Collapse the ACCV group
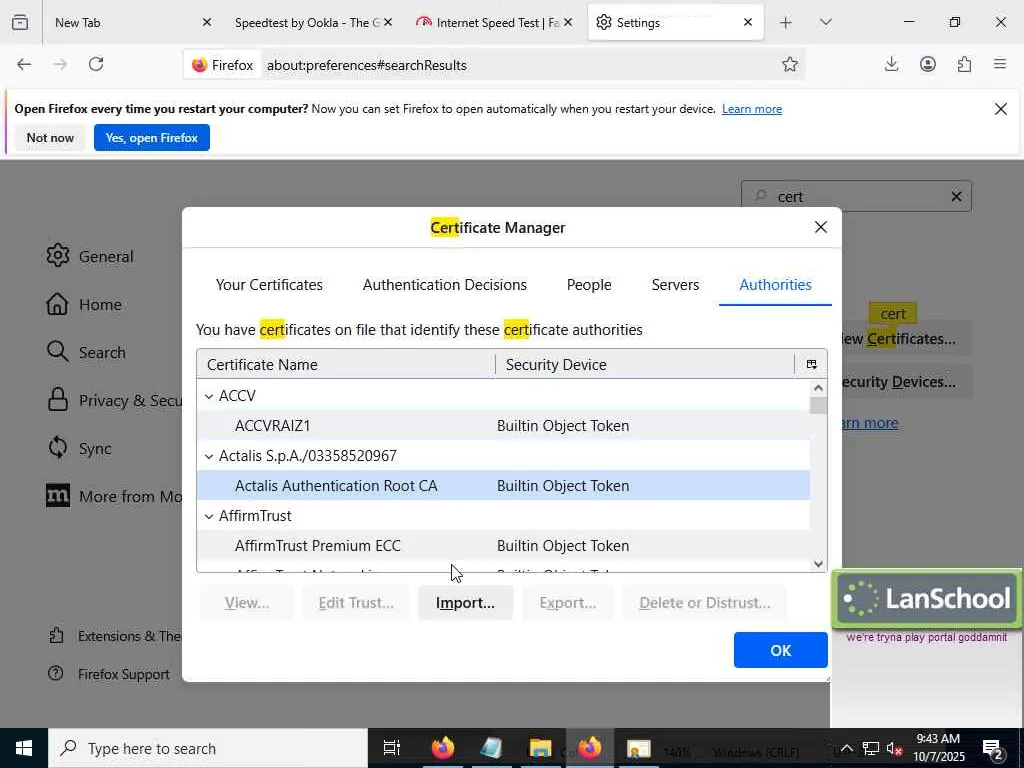The image size is (1024, 768). (x=209, y=396)
